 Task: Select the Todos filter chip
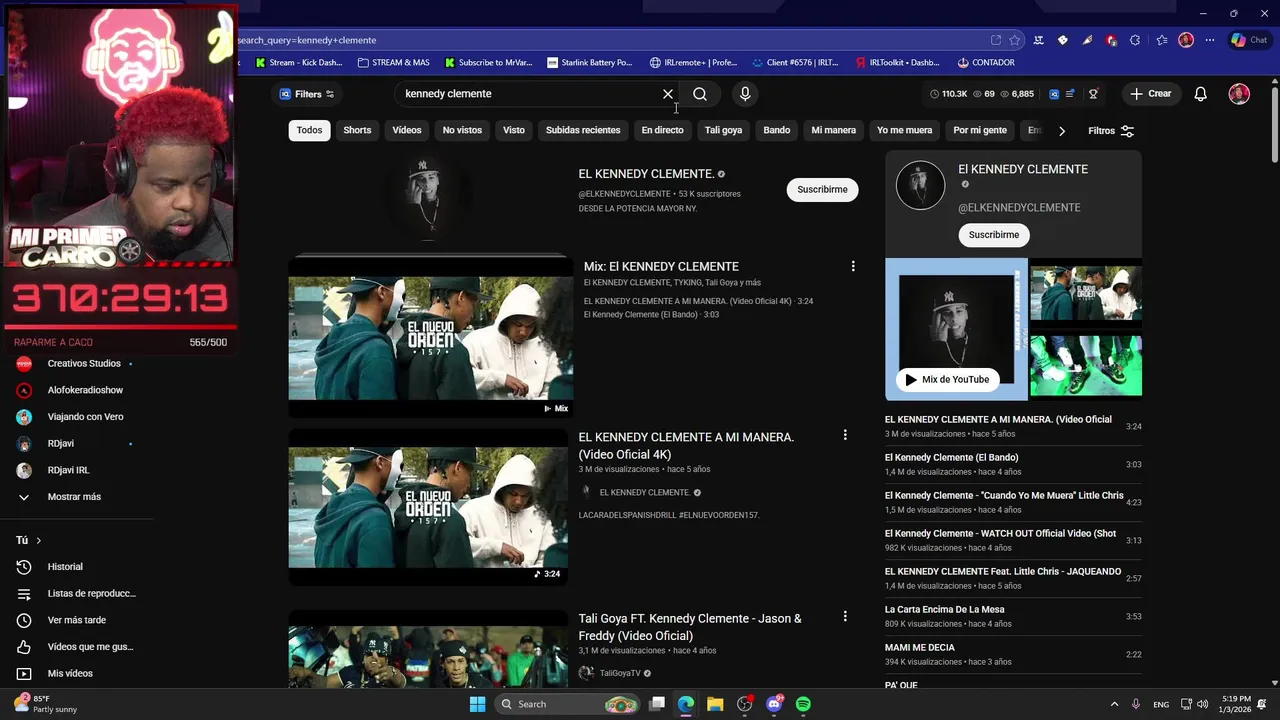pos(309,130)
